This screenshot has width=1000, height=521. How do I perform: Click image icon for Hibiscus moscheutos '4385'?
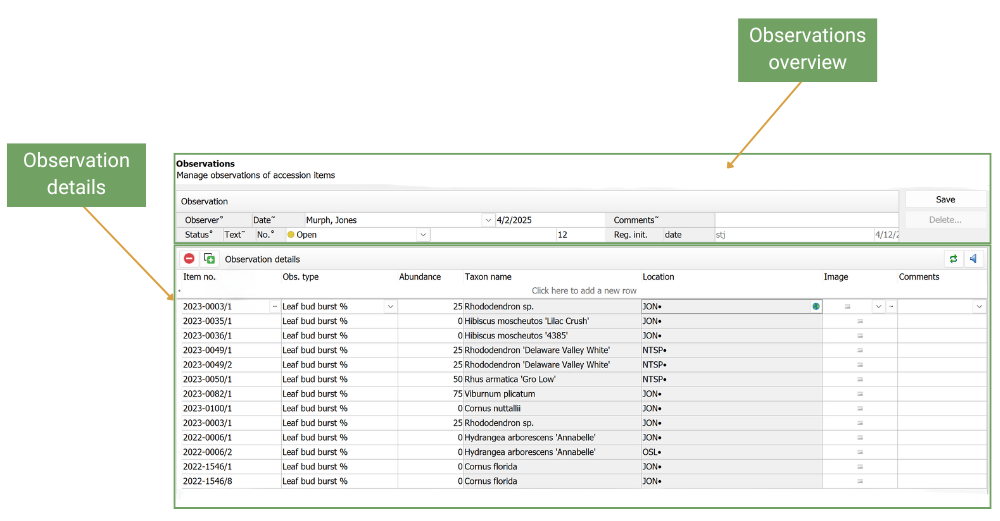(860, 336)
